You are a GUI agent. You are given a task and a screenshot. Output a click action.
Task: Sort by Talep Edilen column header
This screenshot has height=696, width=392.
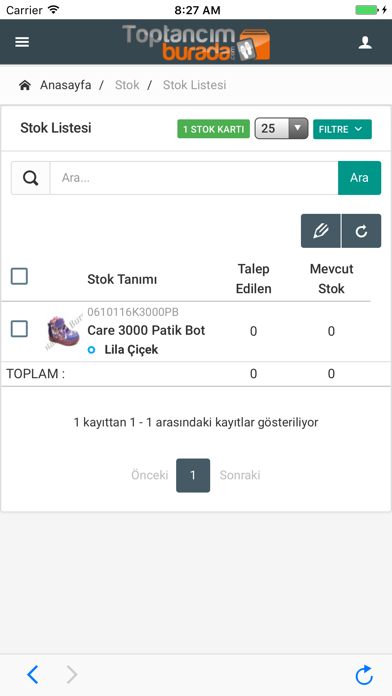pos(253,279)
